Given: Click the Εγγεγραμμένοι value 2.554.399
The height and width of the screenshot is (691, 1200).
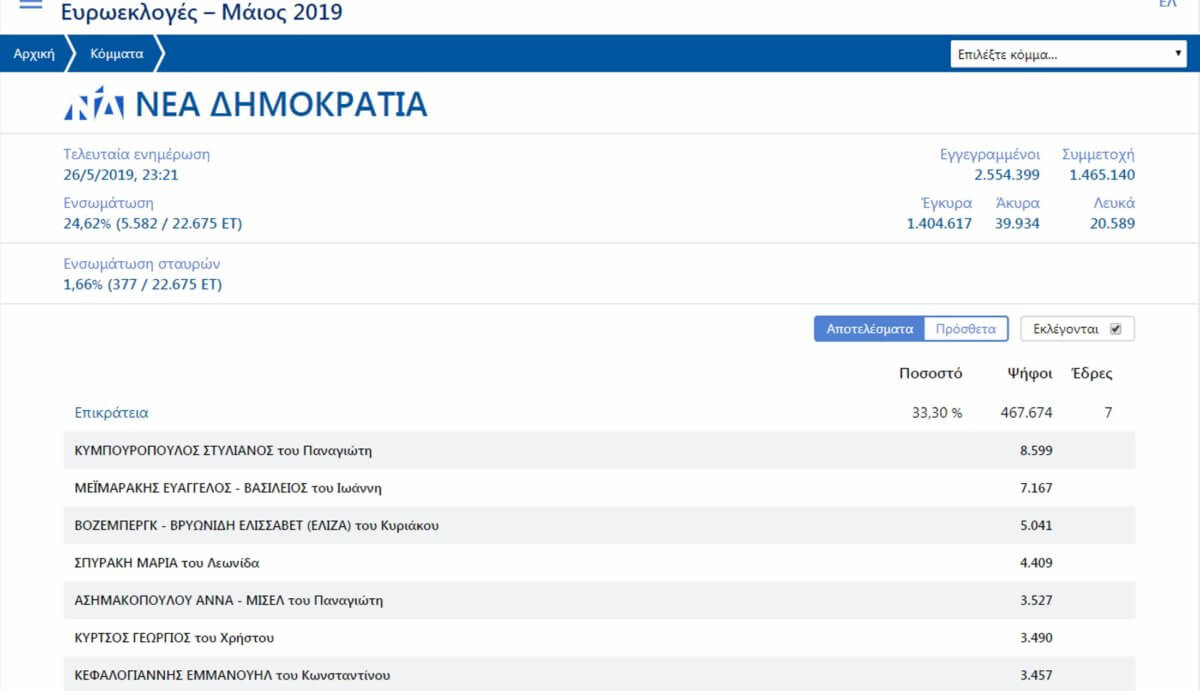Looking at the screenshot, I should pyautogui.click(x=1007, y=175).
